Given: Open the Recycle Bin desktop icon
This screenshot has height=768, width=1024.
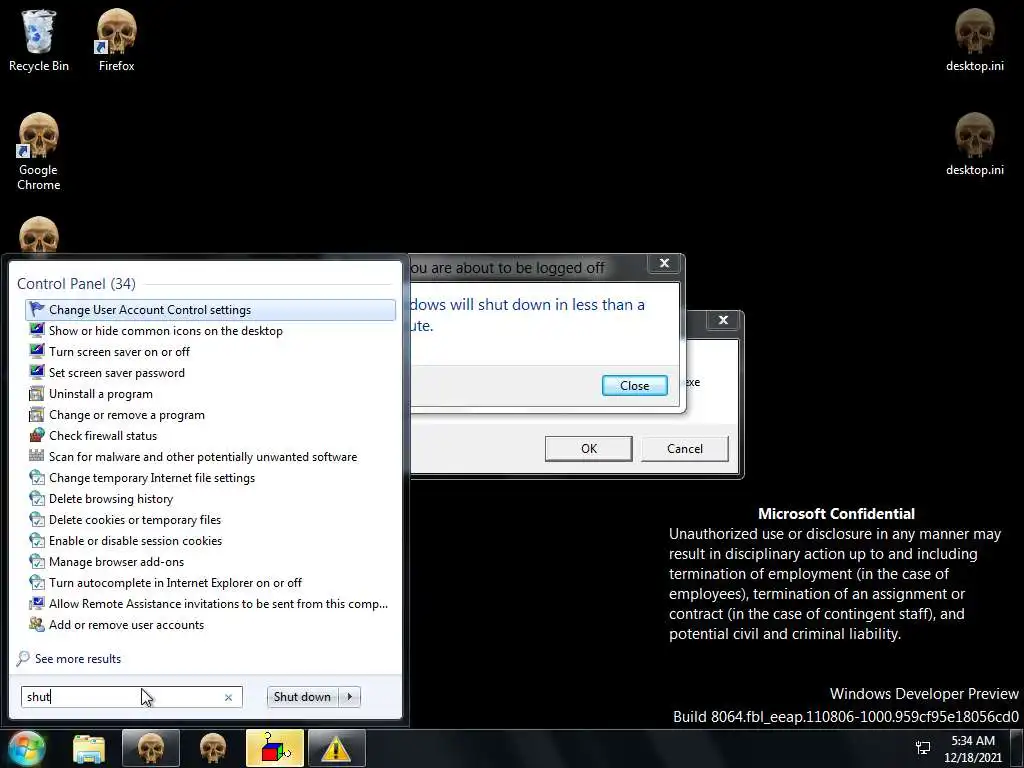Looking at the screenshot, I should [x=39, y=39].
